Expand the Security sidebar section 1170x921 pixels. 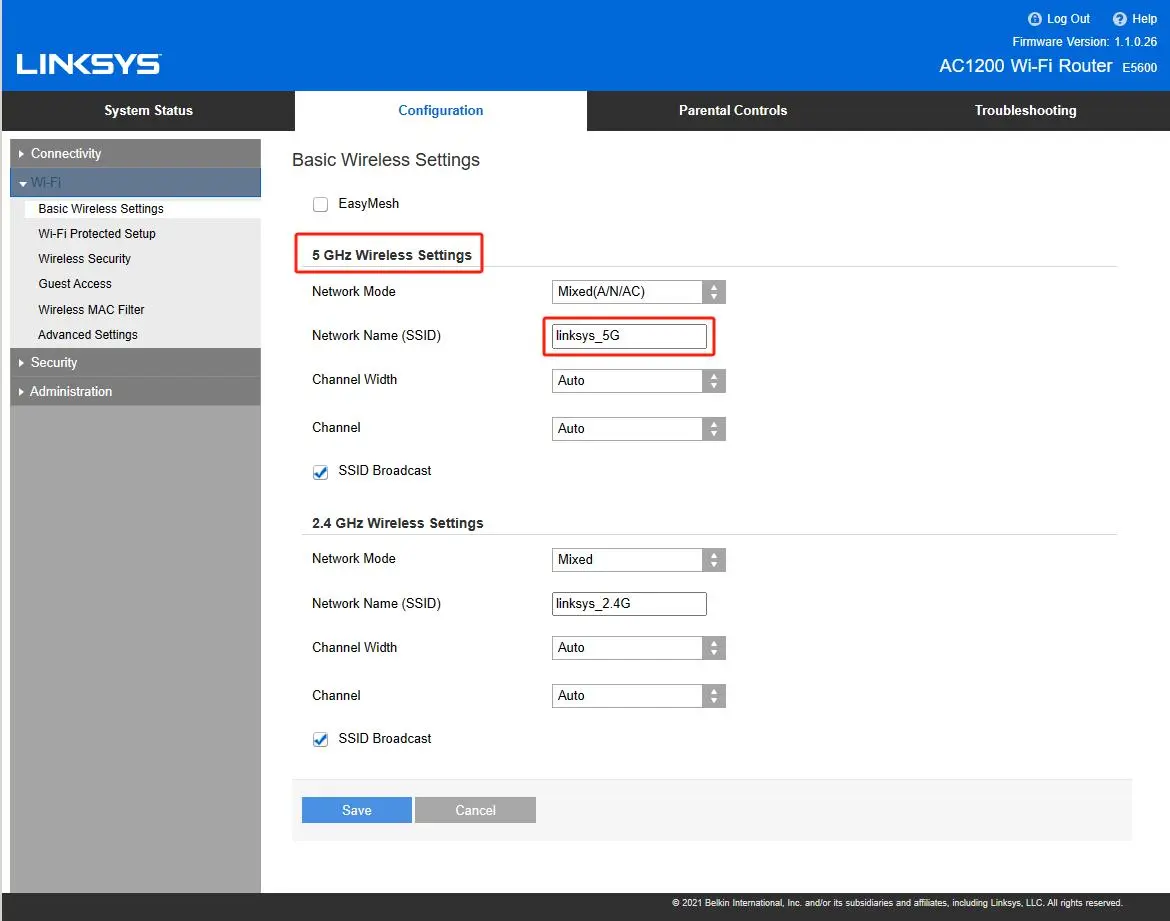point(135,362)
